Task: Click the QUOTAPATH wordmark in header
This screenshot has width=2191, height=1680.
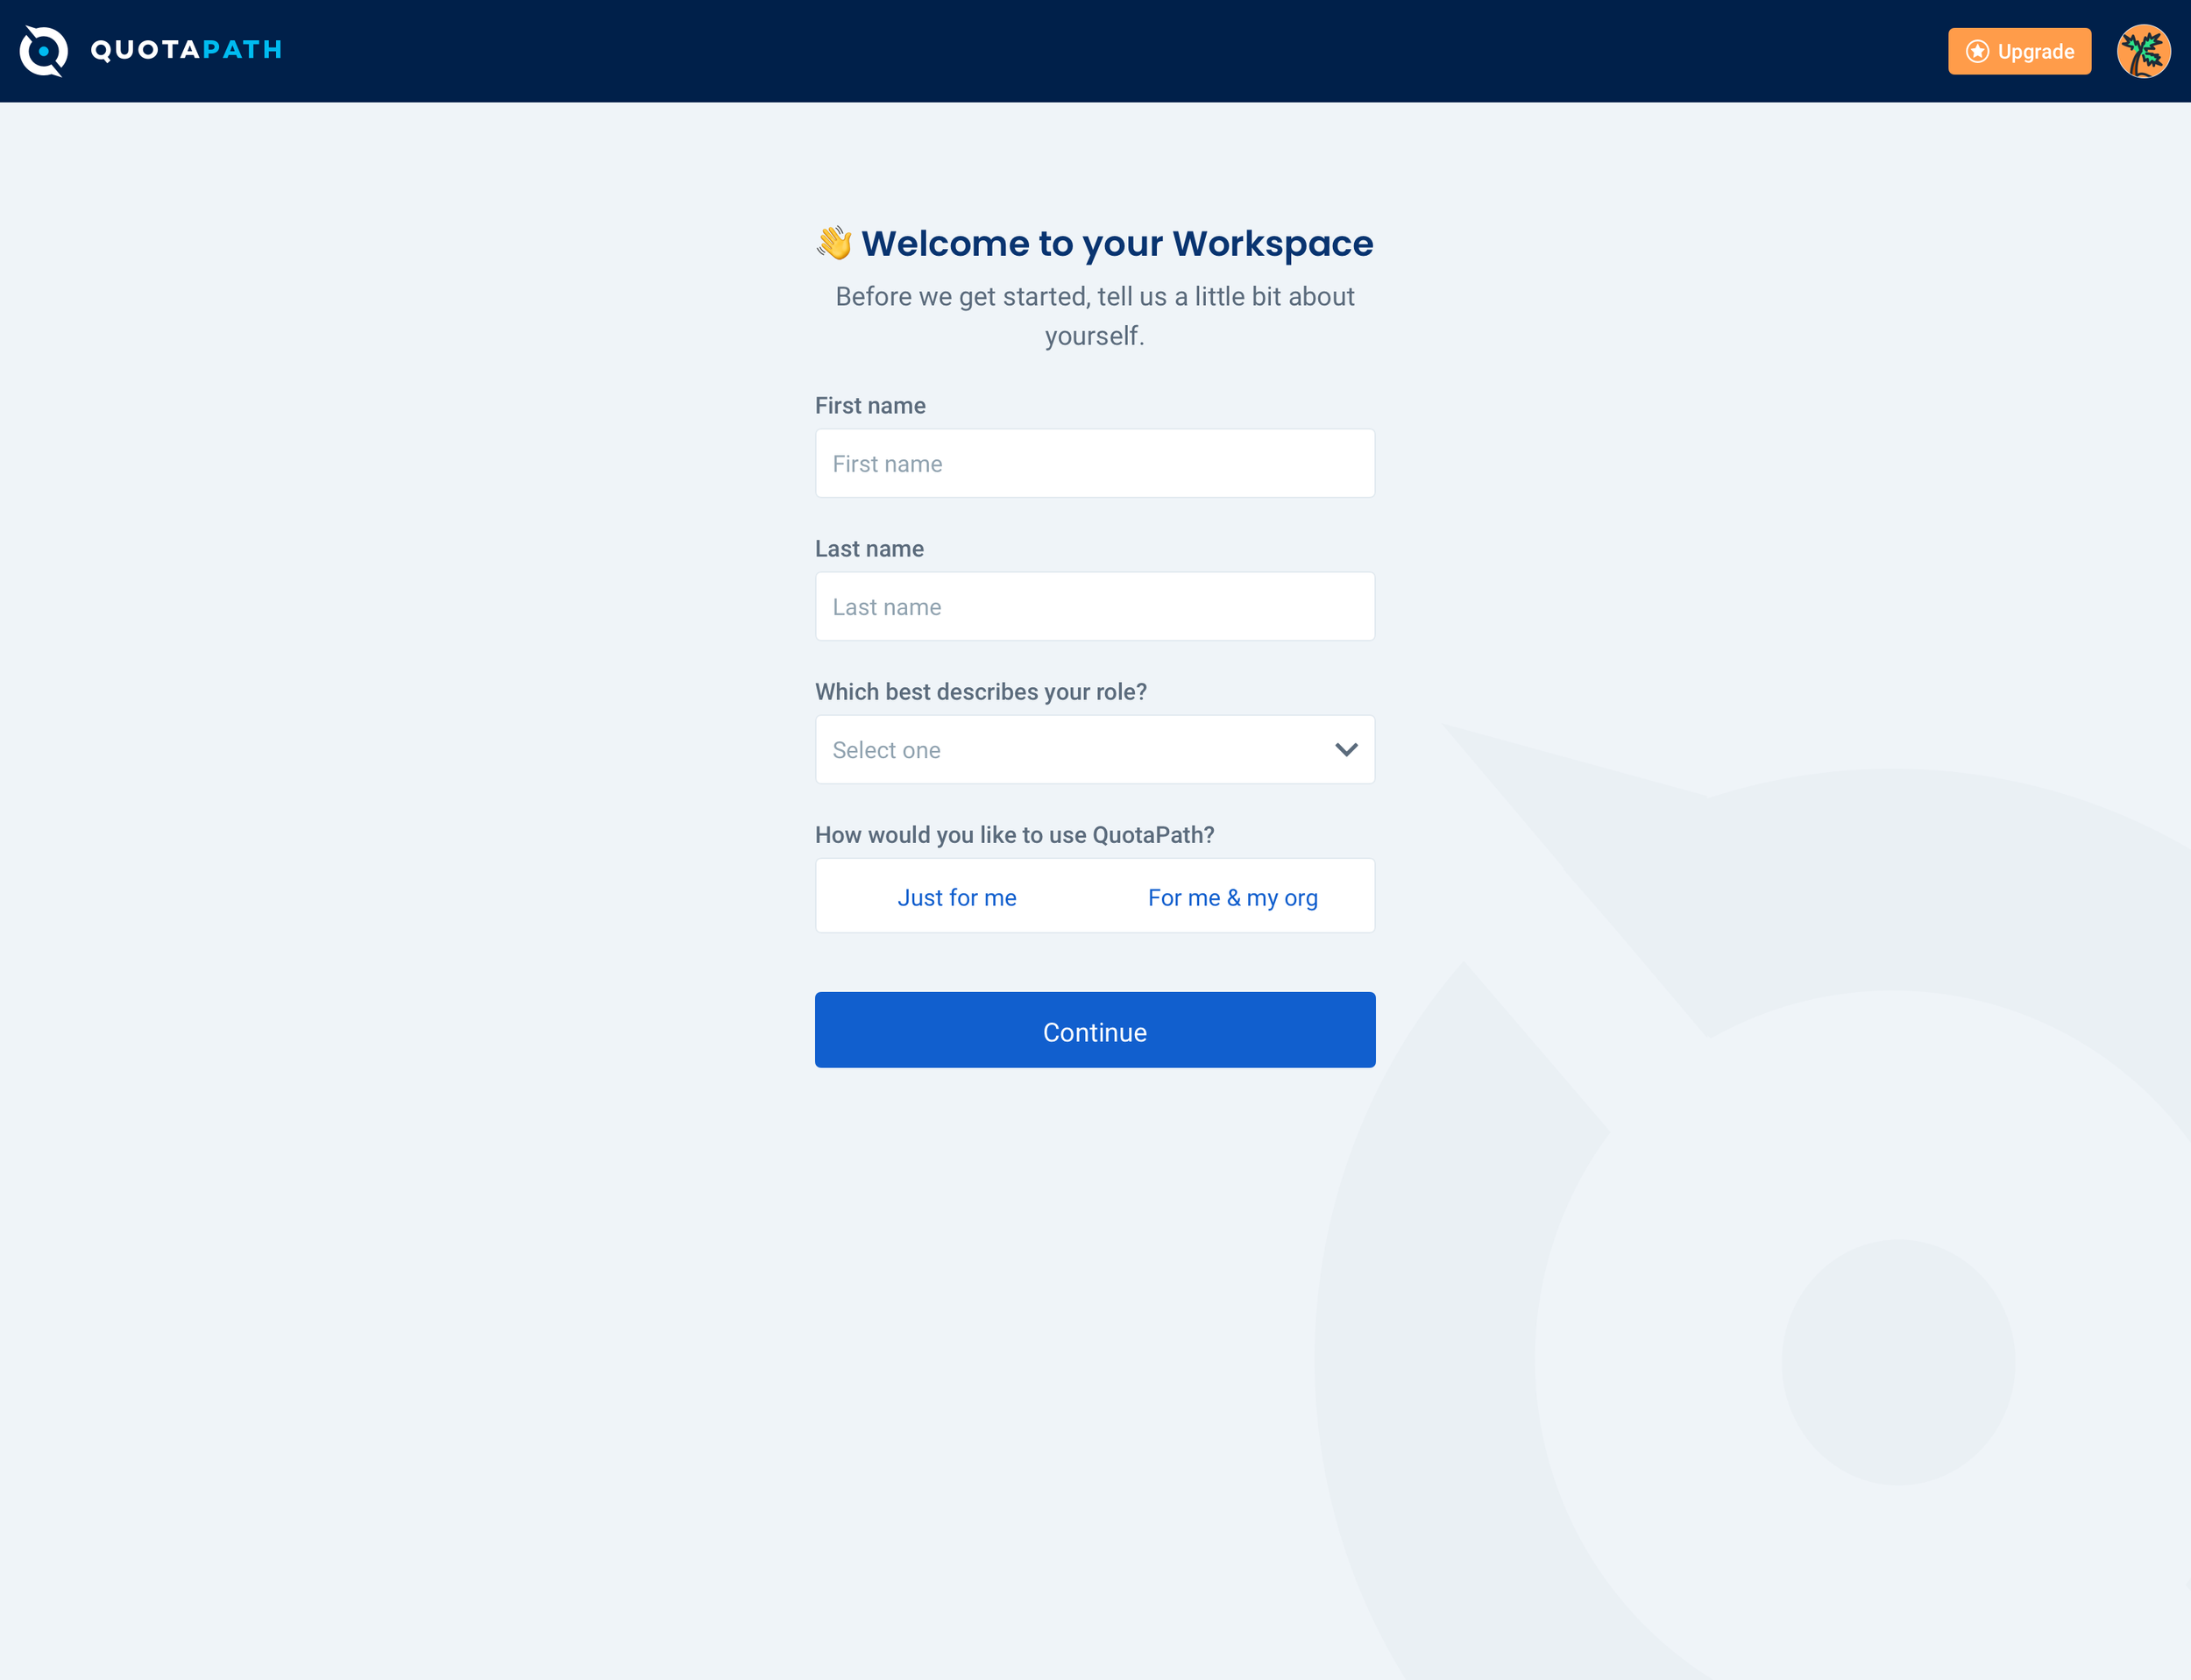Action: click(186, 50)
